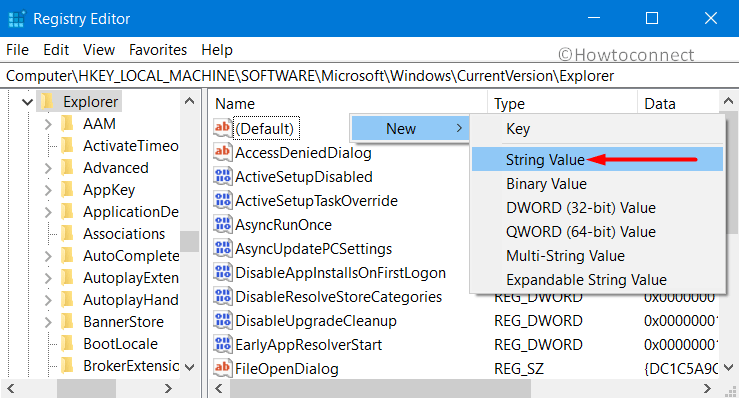Click the Explorer folder icon in tree
The width and height of the screenshot is (739, 398).
(47, 102)
